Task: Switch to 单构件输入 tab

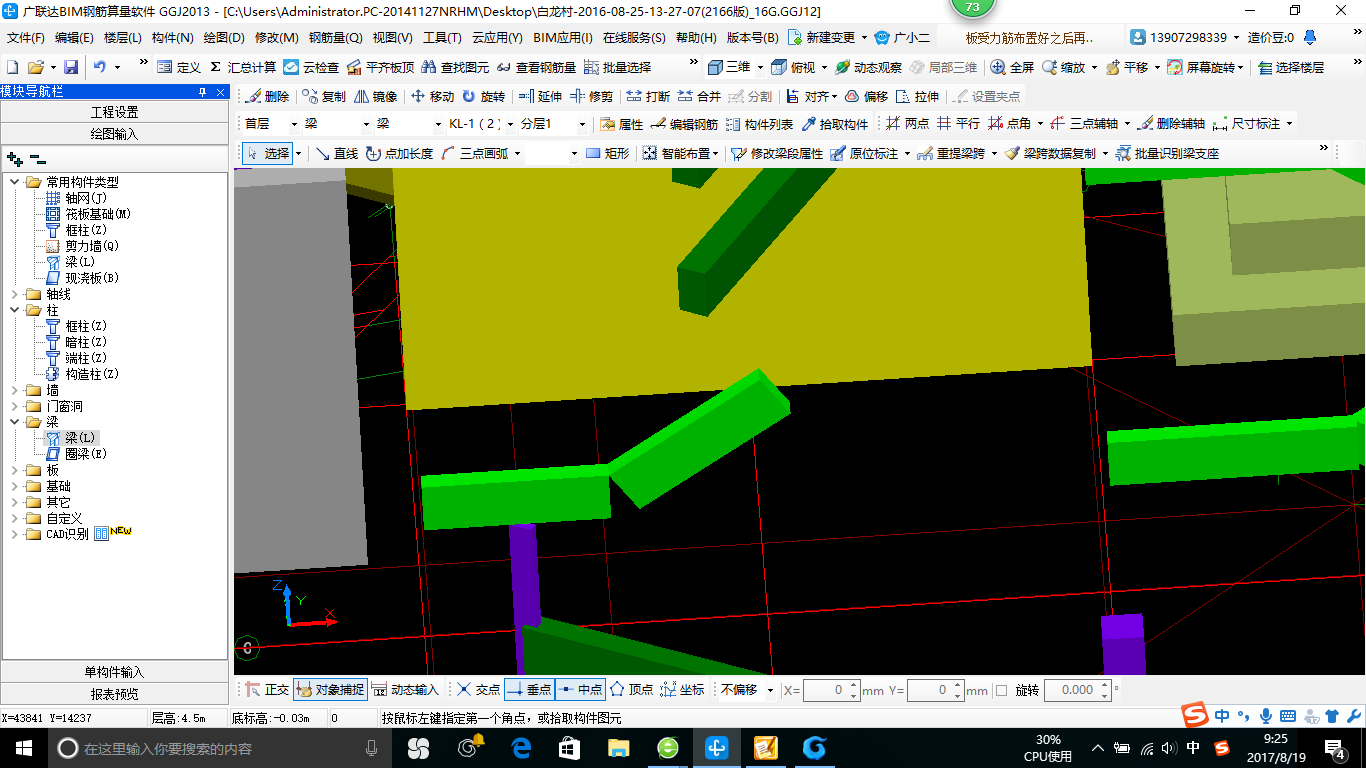Action: 115,672
